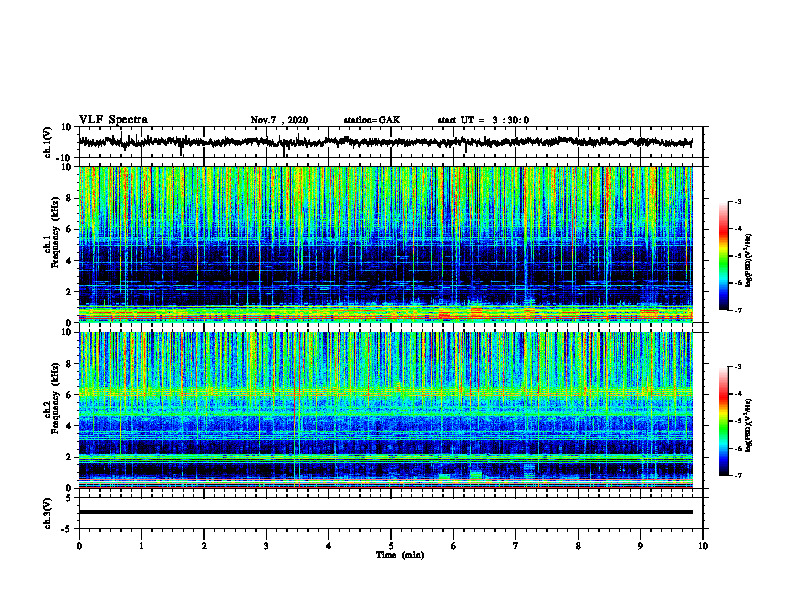Viewport: 792px width, 612px height.
Task: Click the time axis tick label '10'
Action: click(703, 546)
